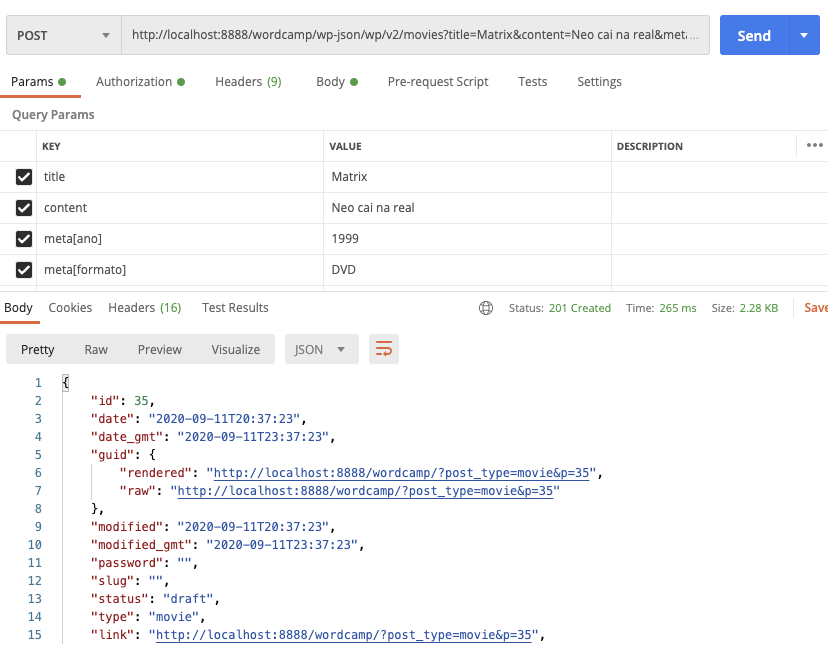
Task: Select the Pretty view mode
Action: click(x=37, y=350)
